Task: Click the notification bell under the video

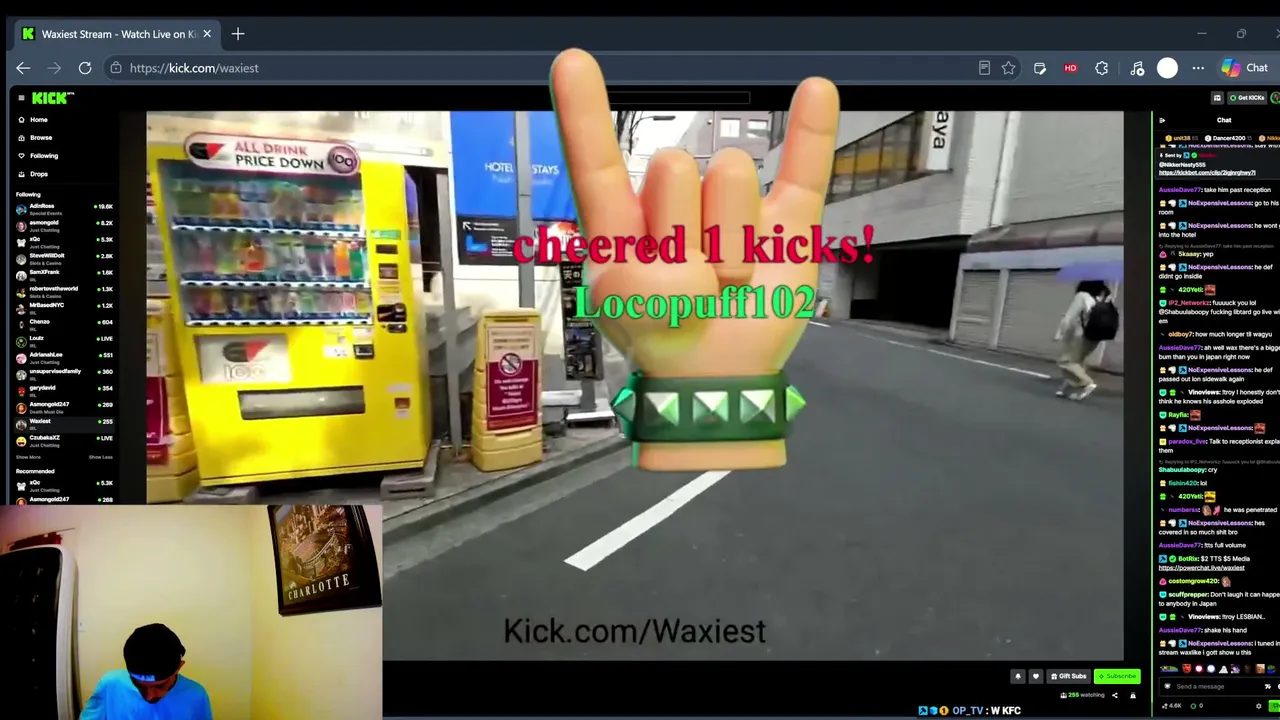Action: point(1018,676)
